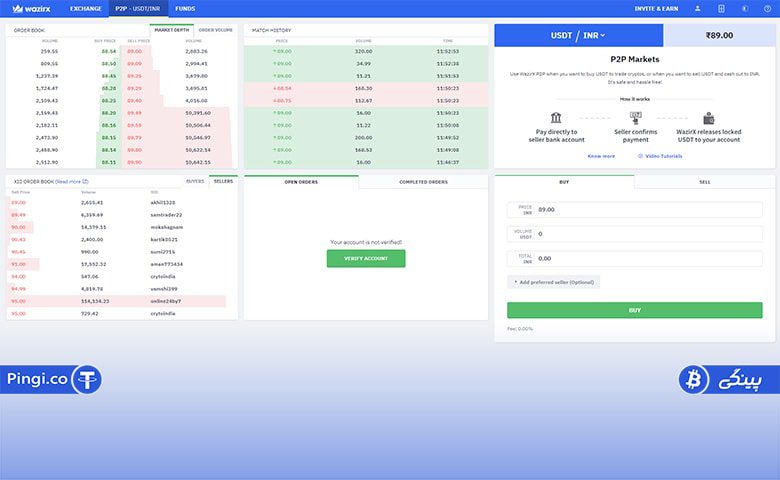
Task: Click the Price INR input field
Action: point(635,209)
